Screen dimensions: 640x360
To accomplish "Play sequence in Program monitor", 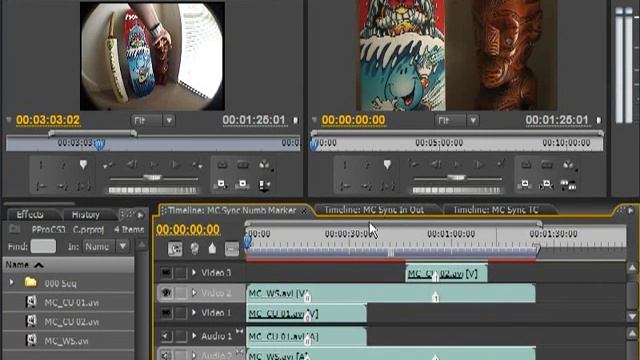I will pyautogui.click(x=458, y=164).
